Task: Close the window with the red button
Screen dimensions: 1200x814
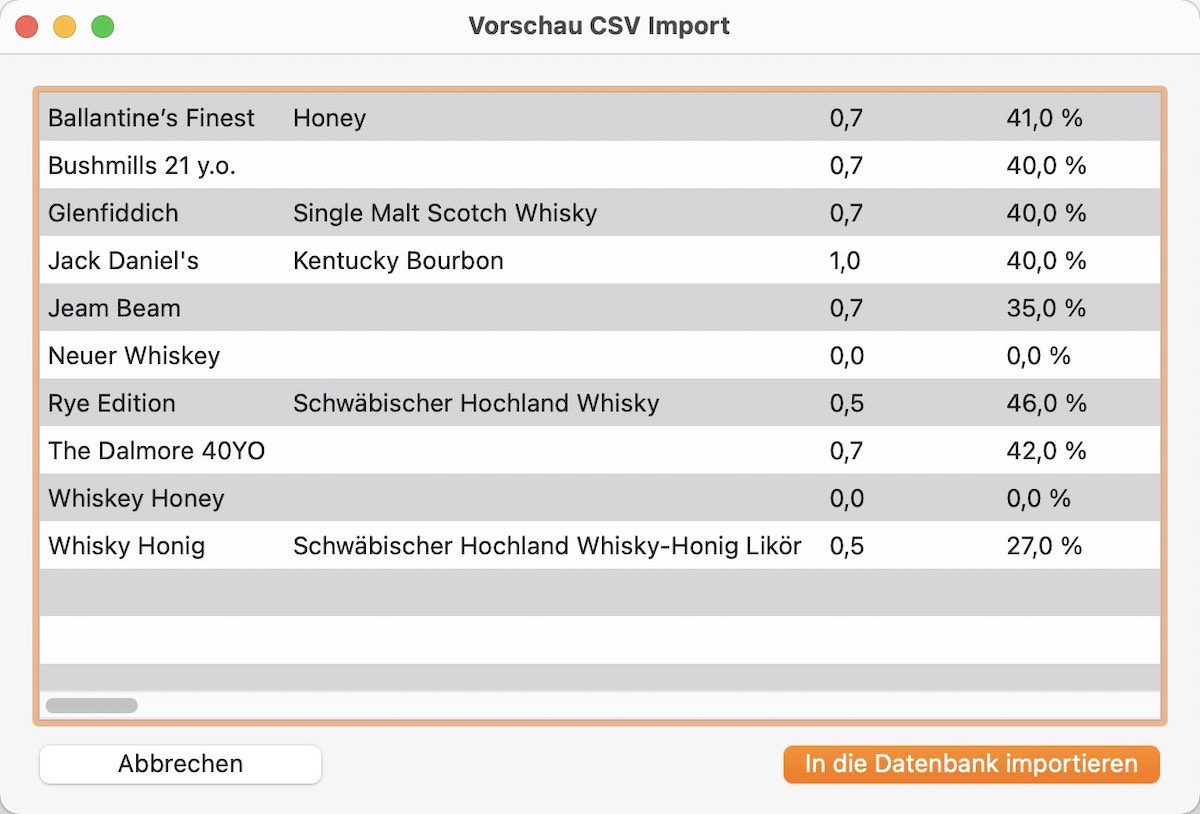Action: 27,27
